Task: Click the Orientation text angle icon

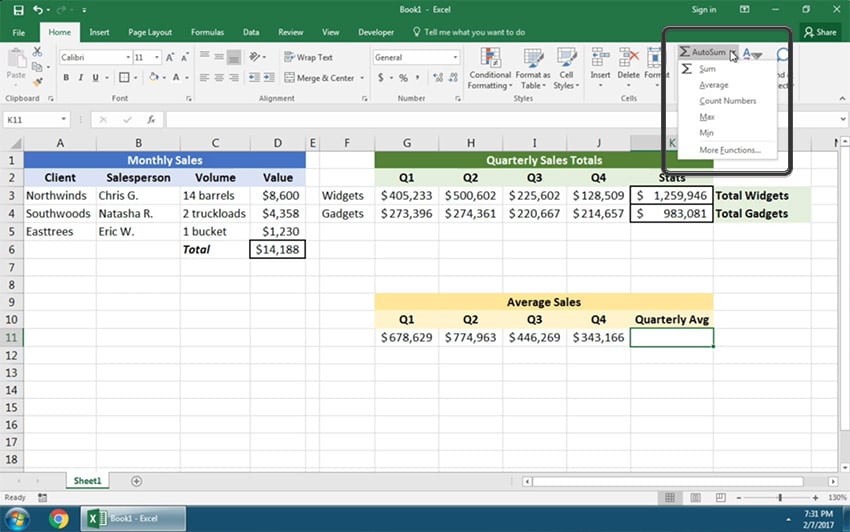Action: click(x=255, y=56)
